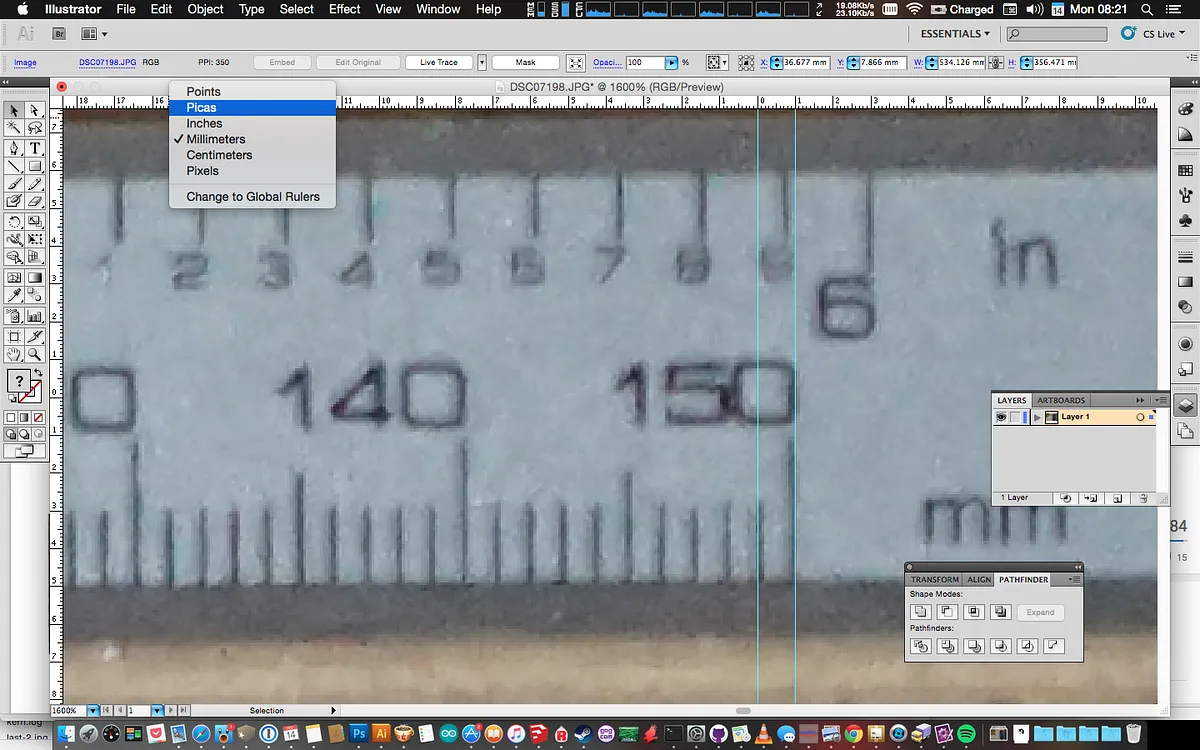The image size is (1200, 750).
Task: Open the Live Trace presets dropdown arrow
Action: tap(482, 62)
